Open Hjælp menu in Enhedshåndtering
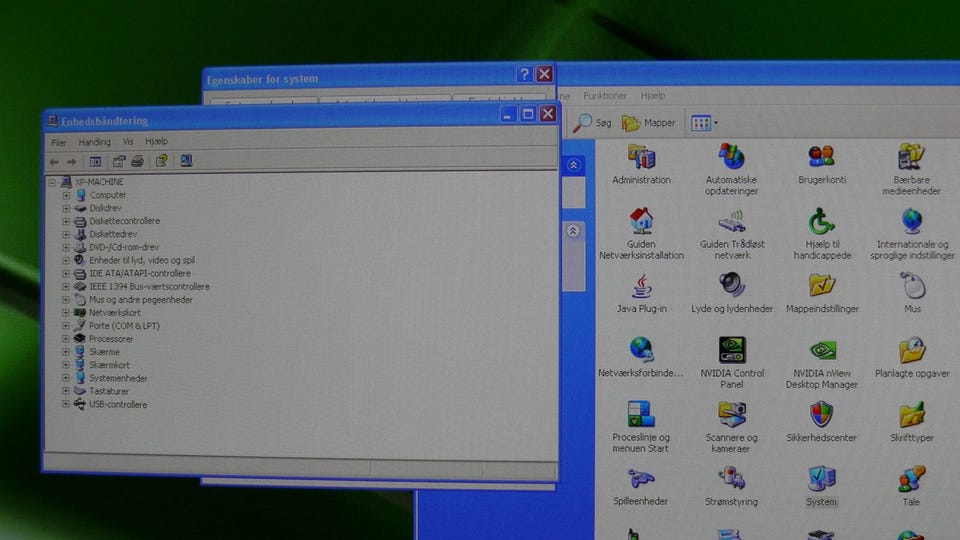This screenshot has height=540, width=960. click(156, 141)
